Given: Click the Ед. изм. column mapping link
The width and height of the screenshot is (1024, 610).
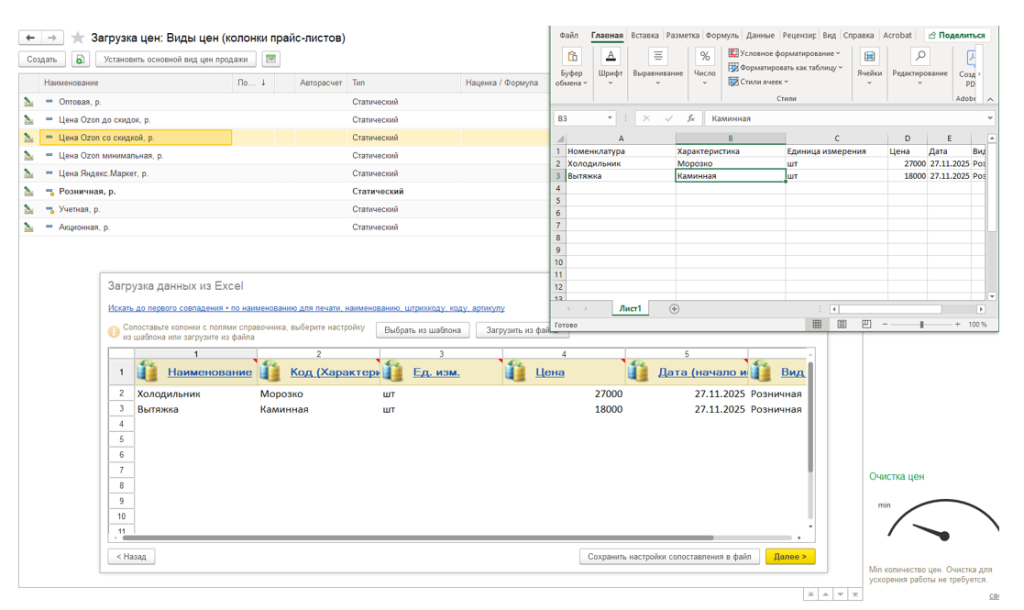Looking at the screenshot, I should point(436,372).
